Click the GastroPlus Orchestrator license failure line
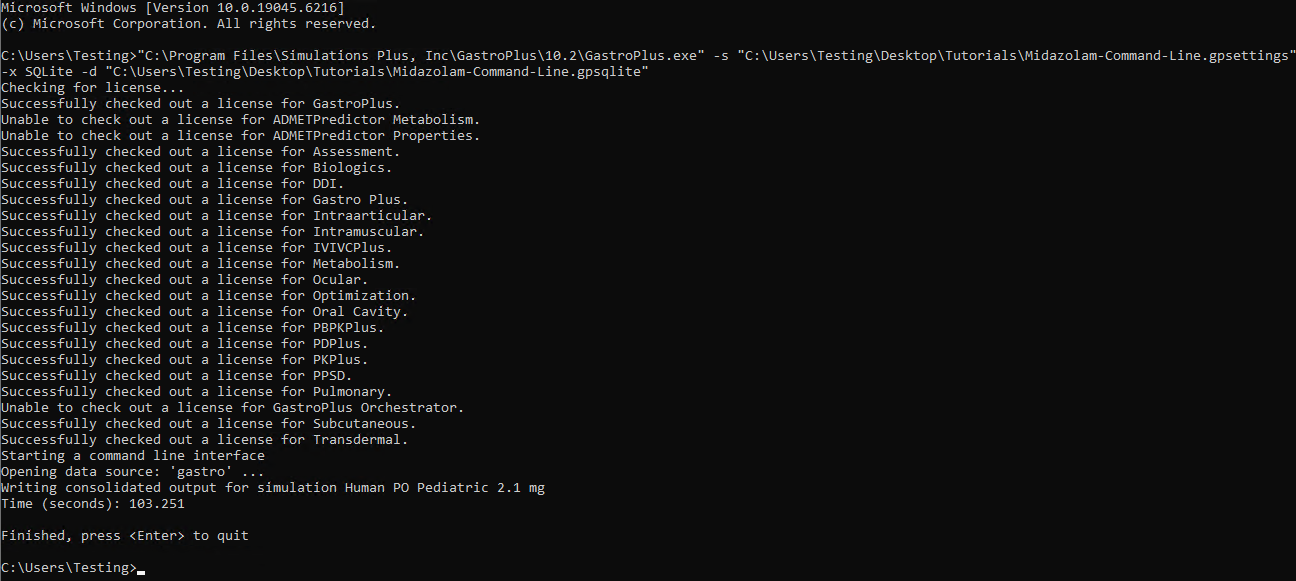The image size is (1296, 581). pos(233,408)
